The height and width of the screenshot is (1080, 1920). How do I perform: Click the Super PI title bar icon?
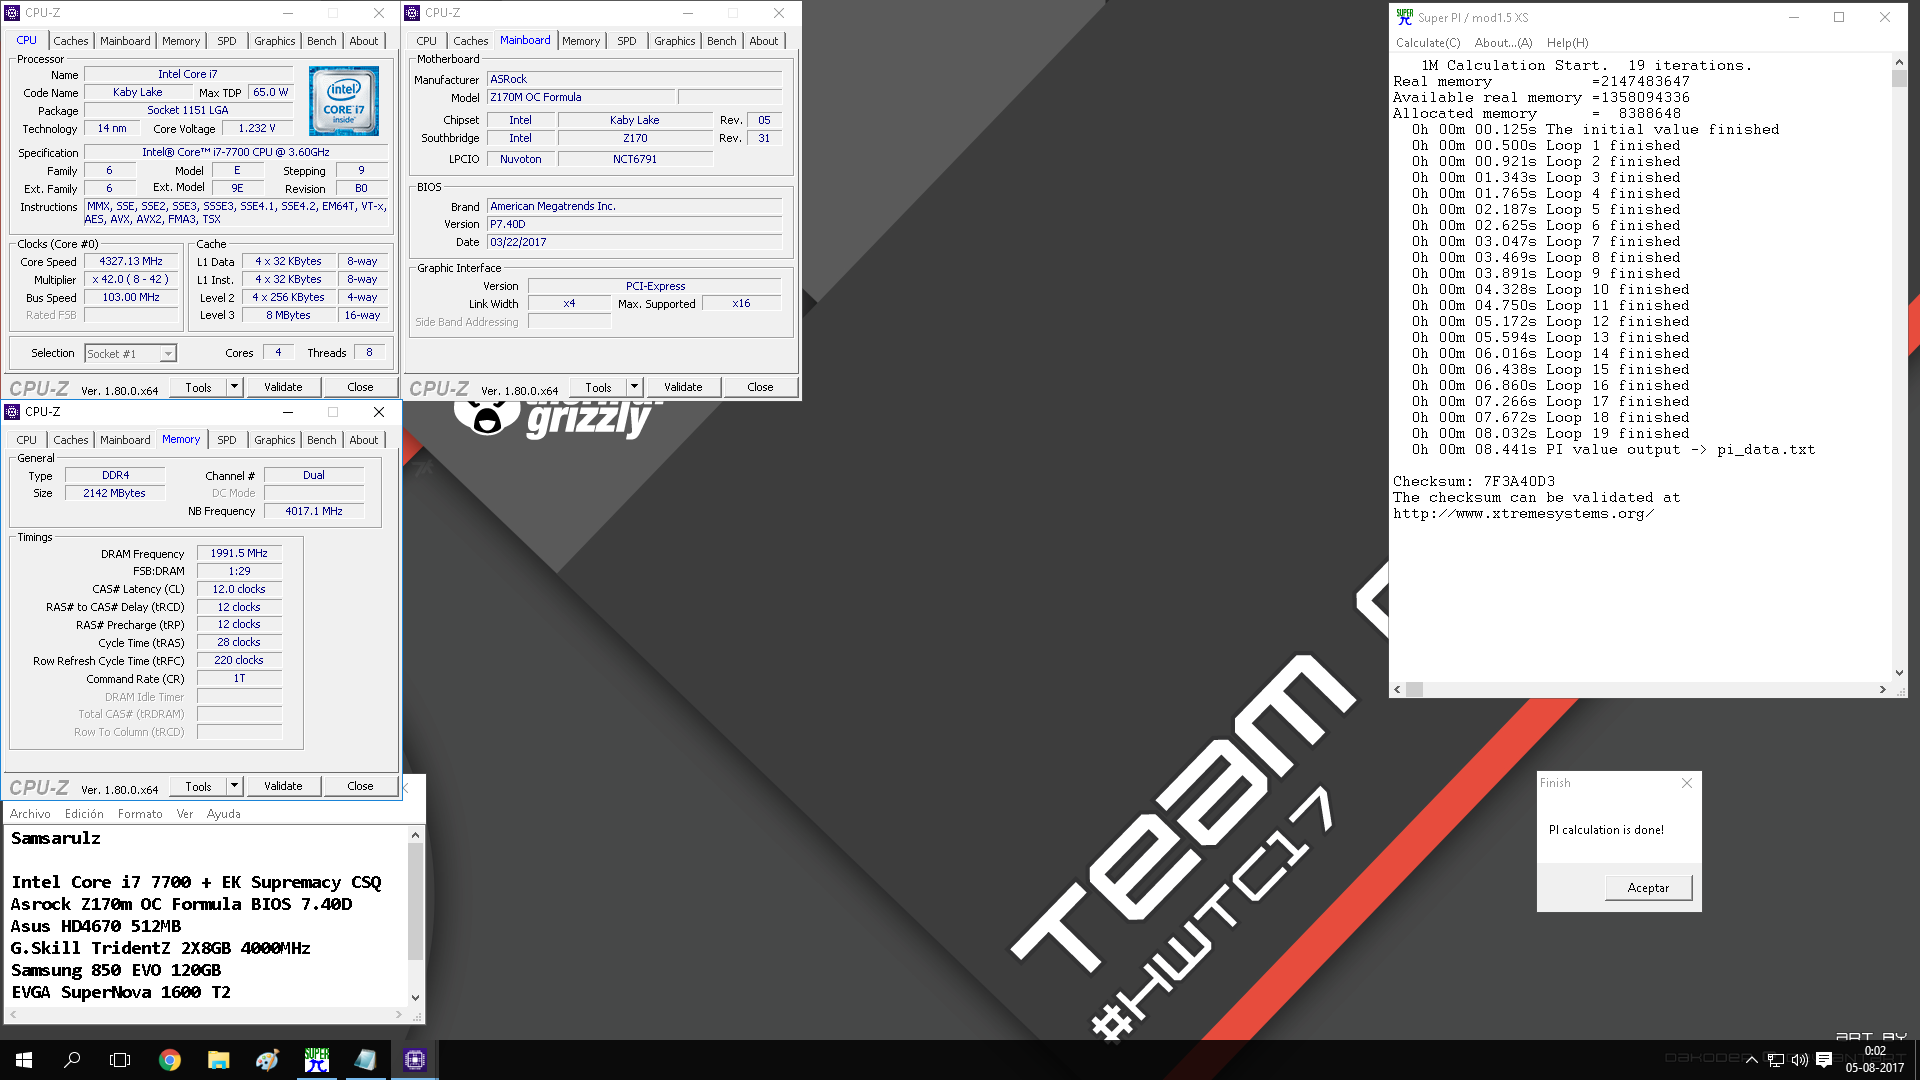coord(1405,17)
